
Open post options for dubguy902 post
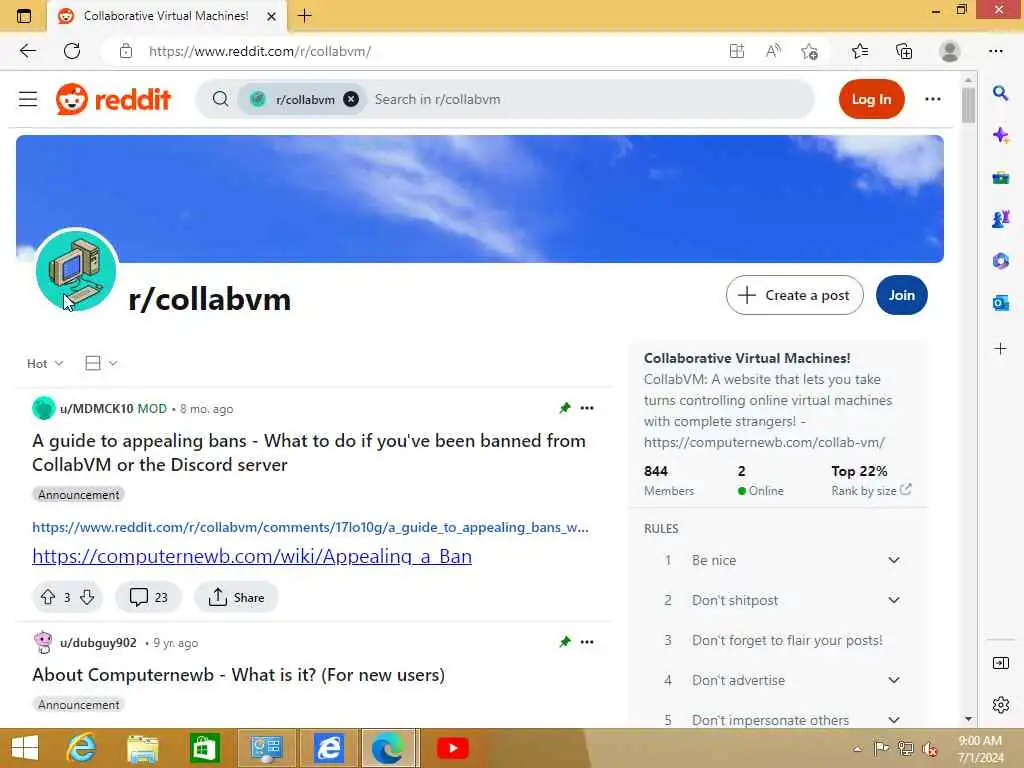587,642
